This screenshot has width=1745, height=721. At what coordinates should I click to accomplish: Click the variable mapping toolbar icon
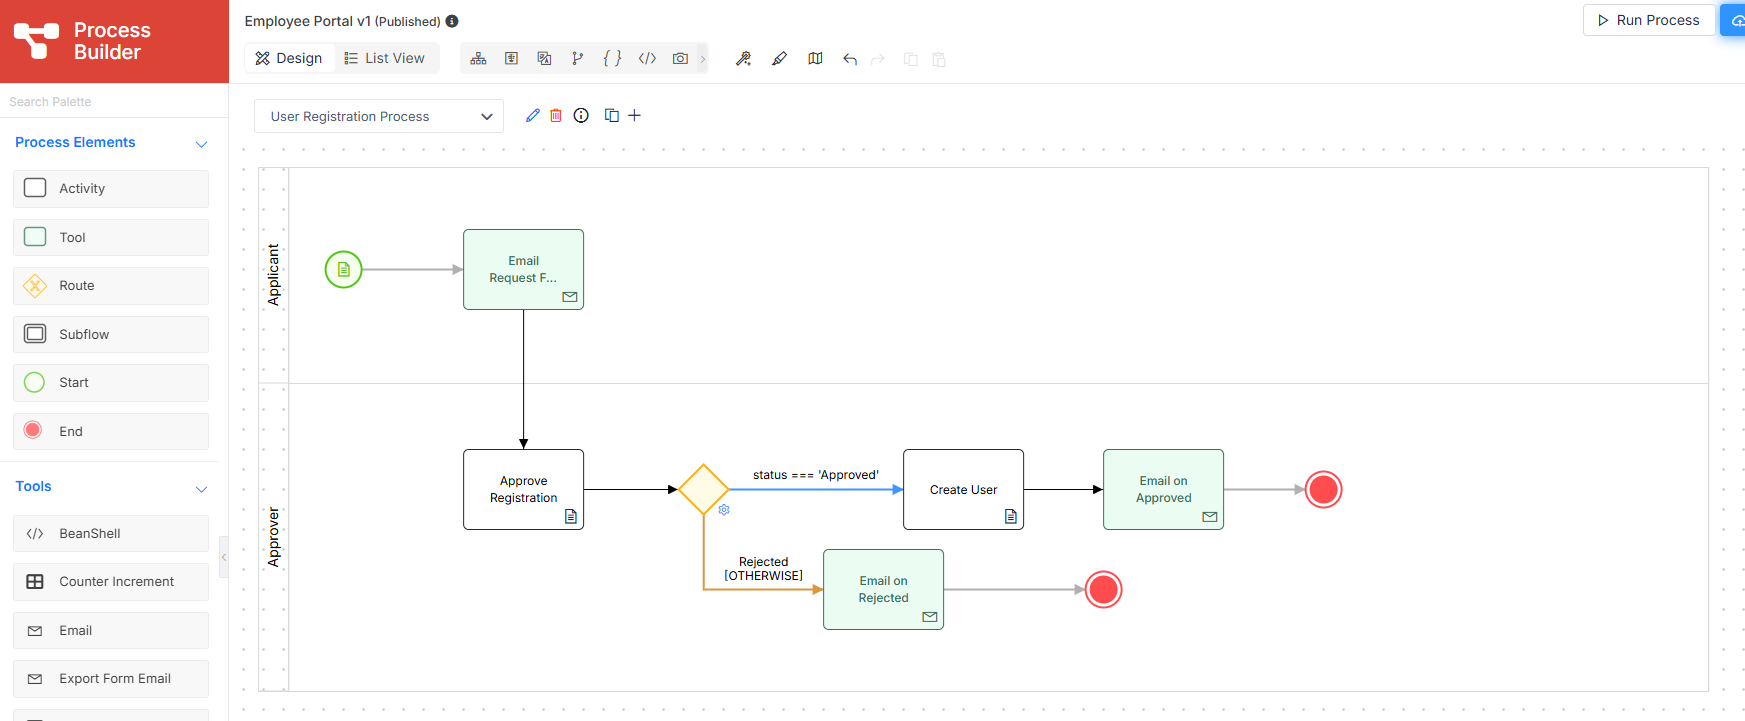coord(511,59)
